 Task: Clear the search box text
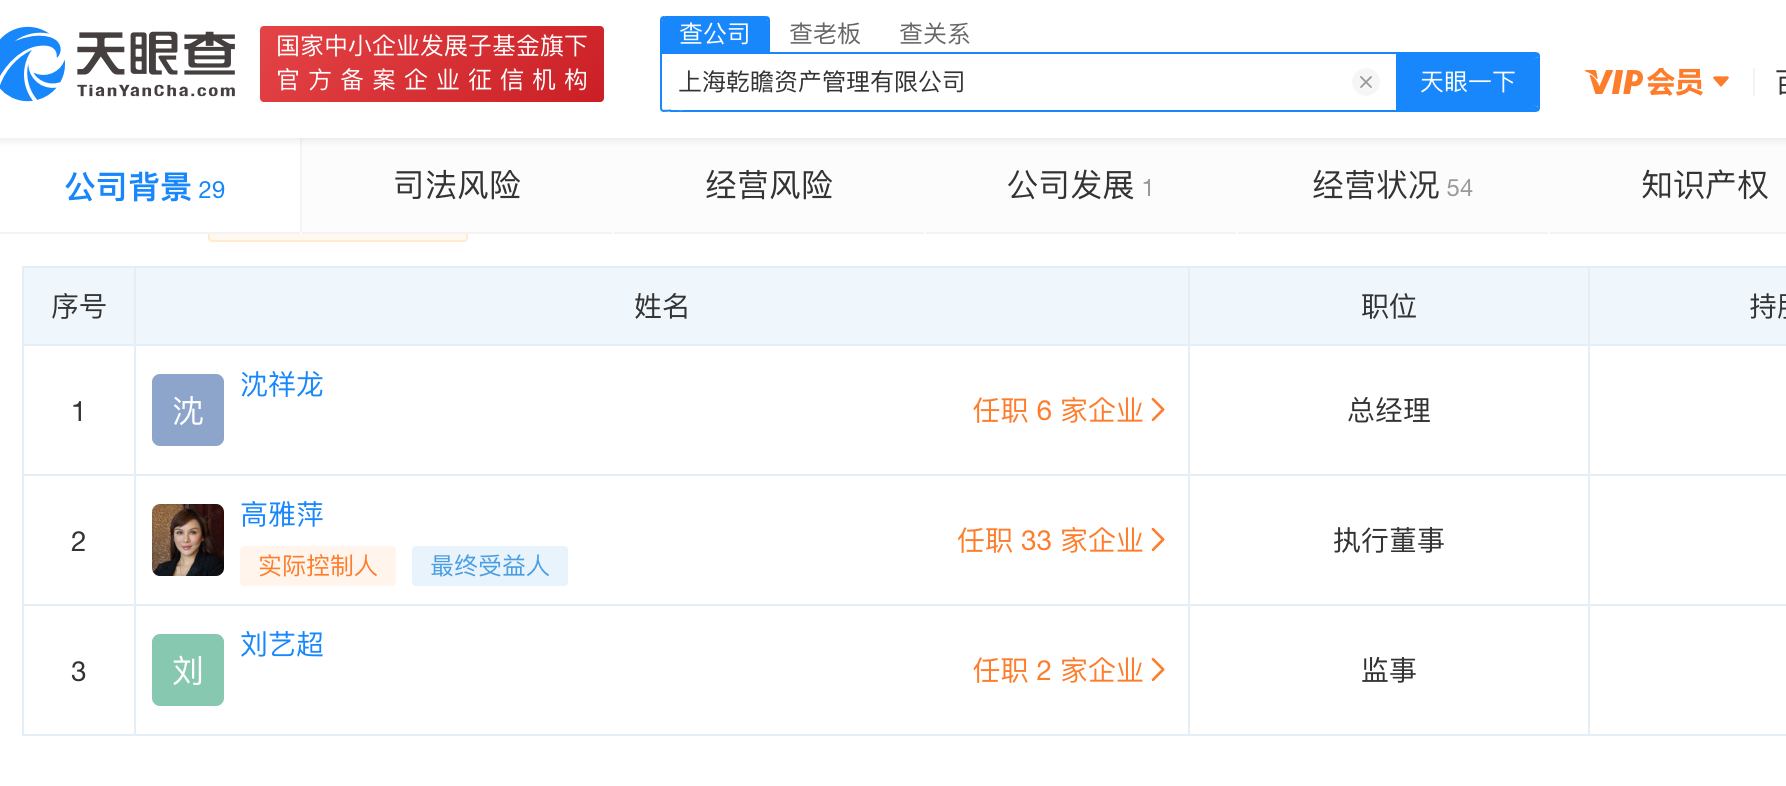[1365, 82]
